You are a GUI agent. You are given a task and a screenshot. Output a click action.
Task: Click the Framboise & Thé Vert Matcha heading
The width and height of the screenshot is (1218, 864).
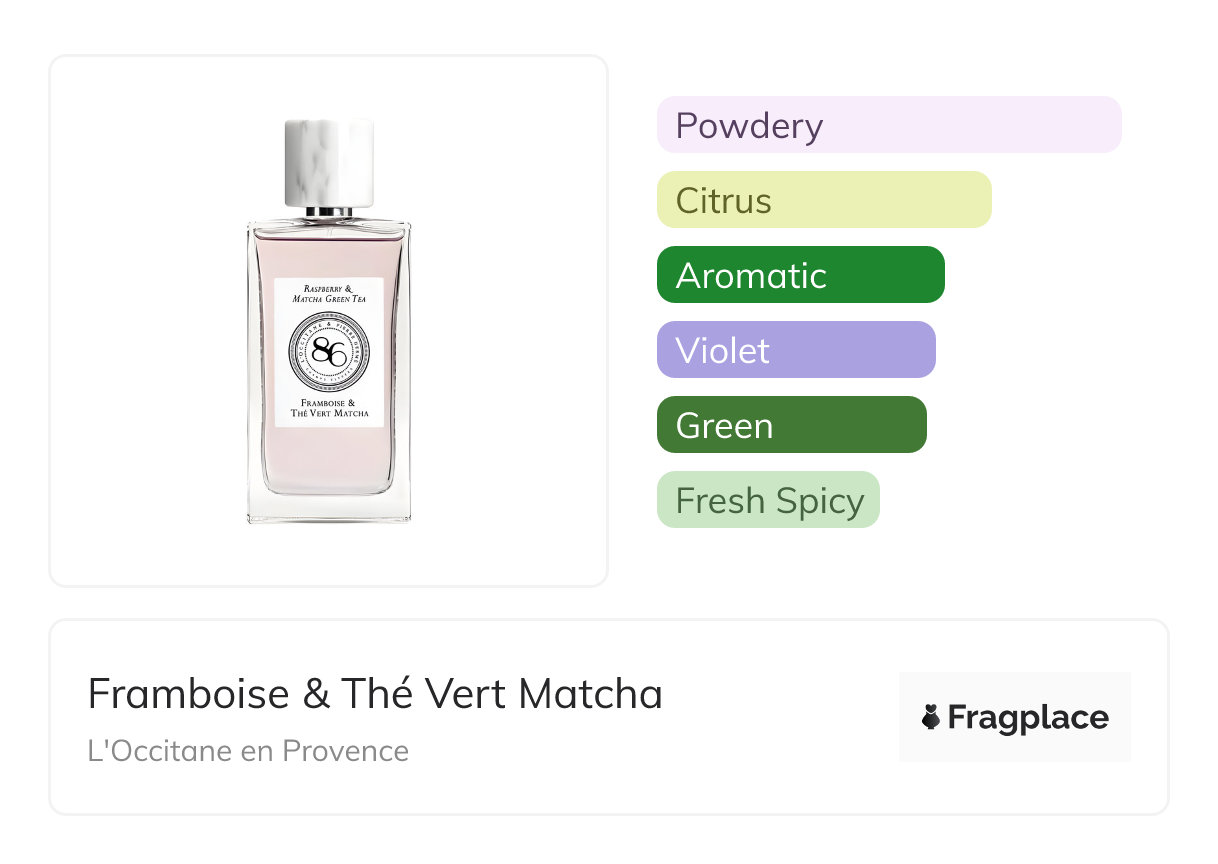click(375, 694)
